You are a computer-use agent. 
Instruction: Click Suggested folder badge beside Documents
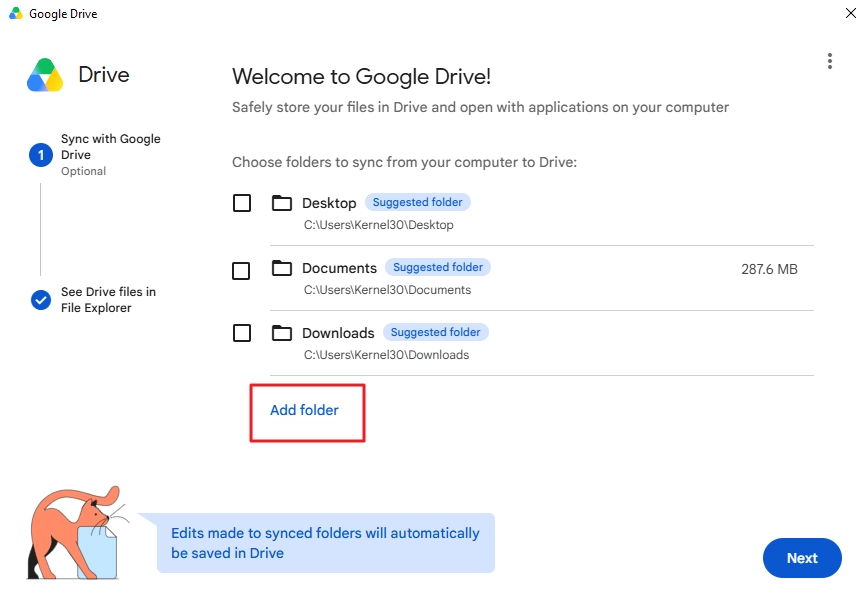coord(438,267)
